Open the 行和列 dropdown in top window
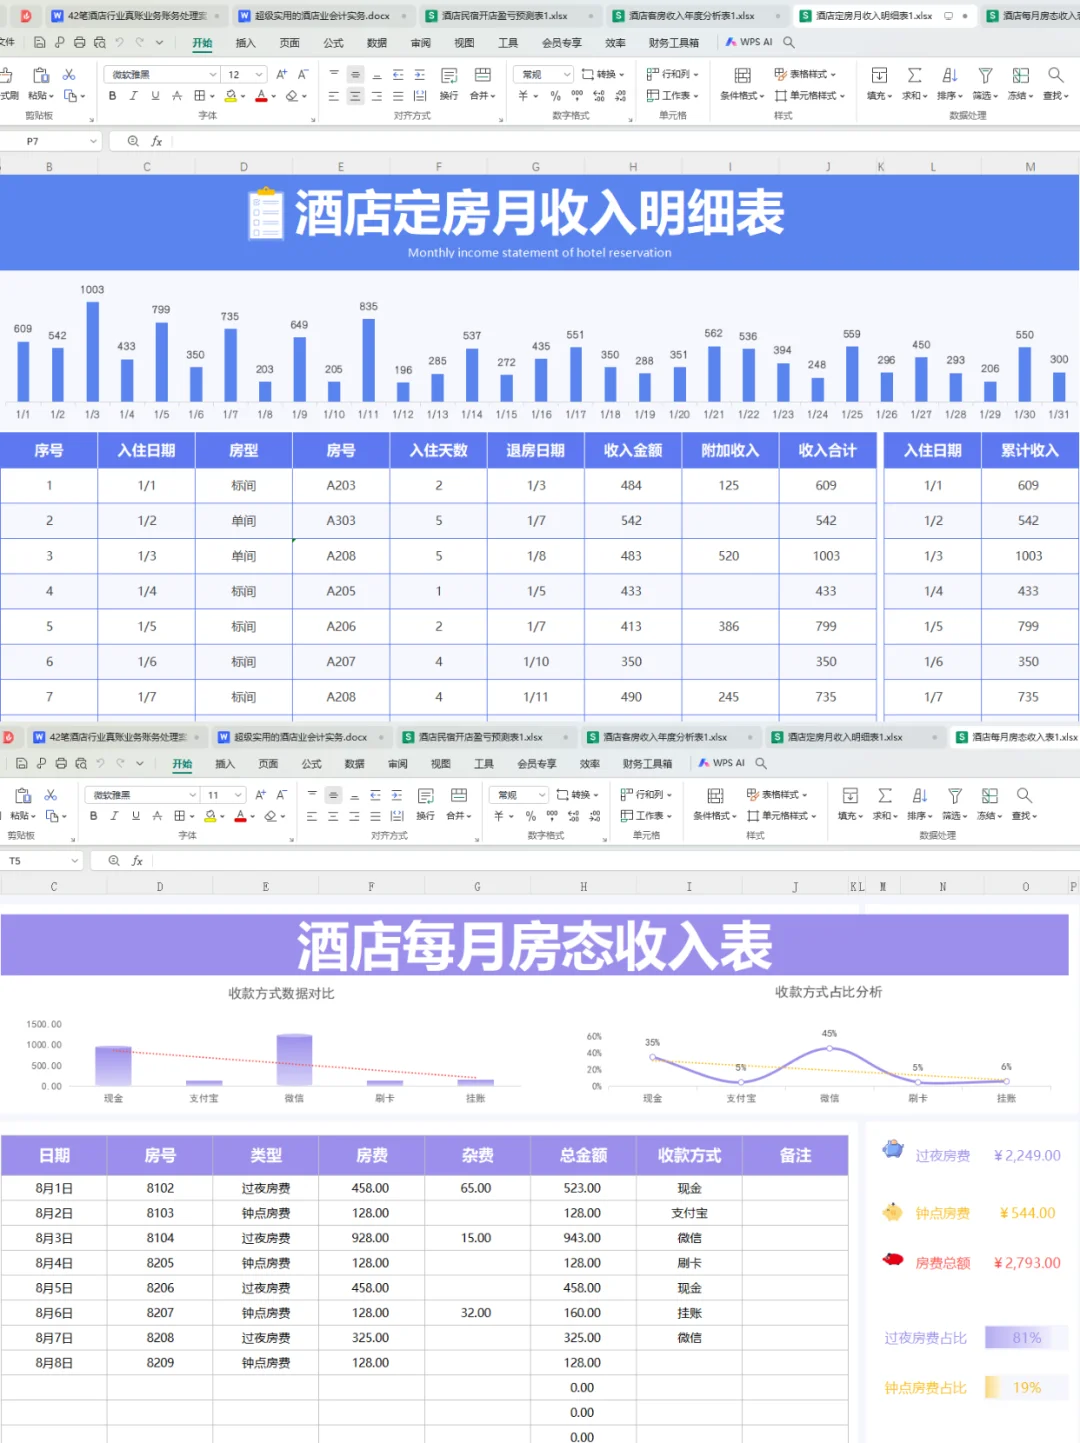Viewport: 1080px width, 1443px height. pos(673,75)
